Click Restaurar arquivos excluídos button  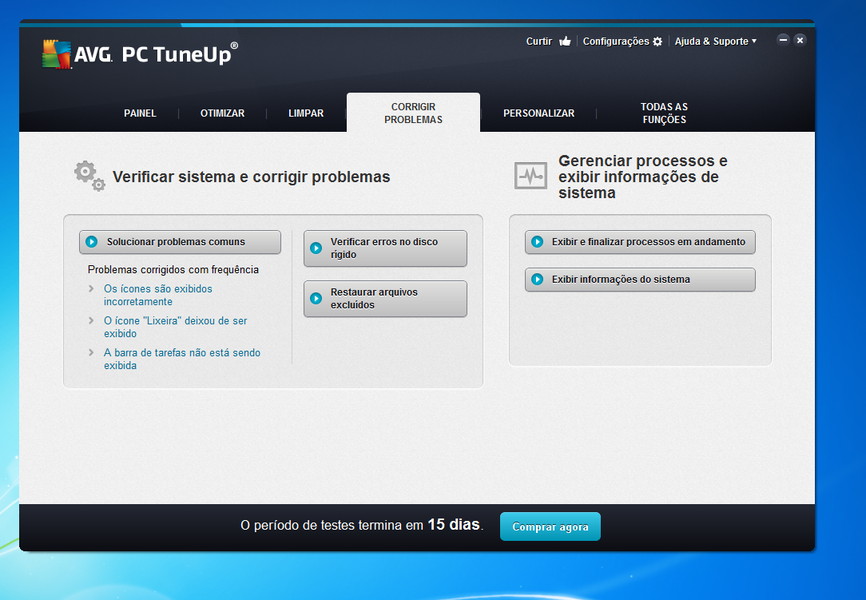[385, 298]
